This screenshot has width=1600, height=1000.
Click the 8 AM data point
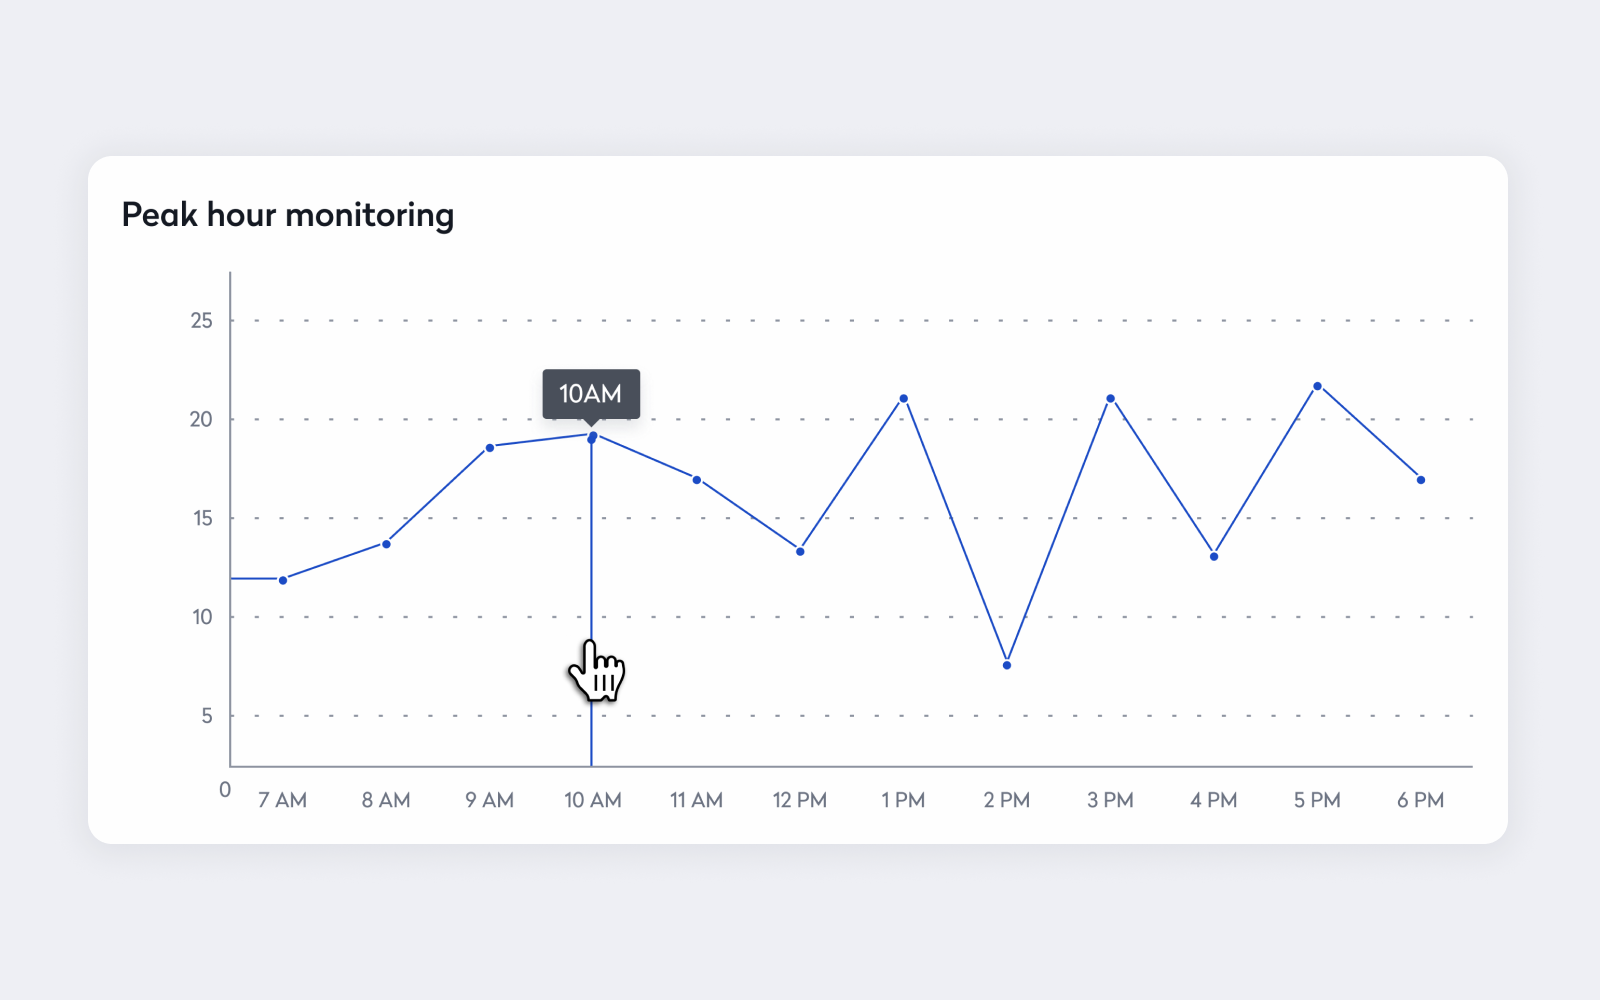click(x=386, y=544)
